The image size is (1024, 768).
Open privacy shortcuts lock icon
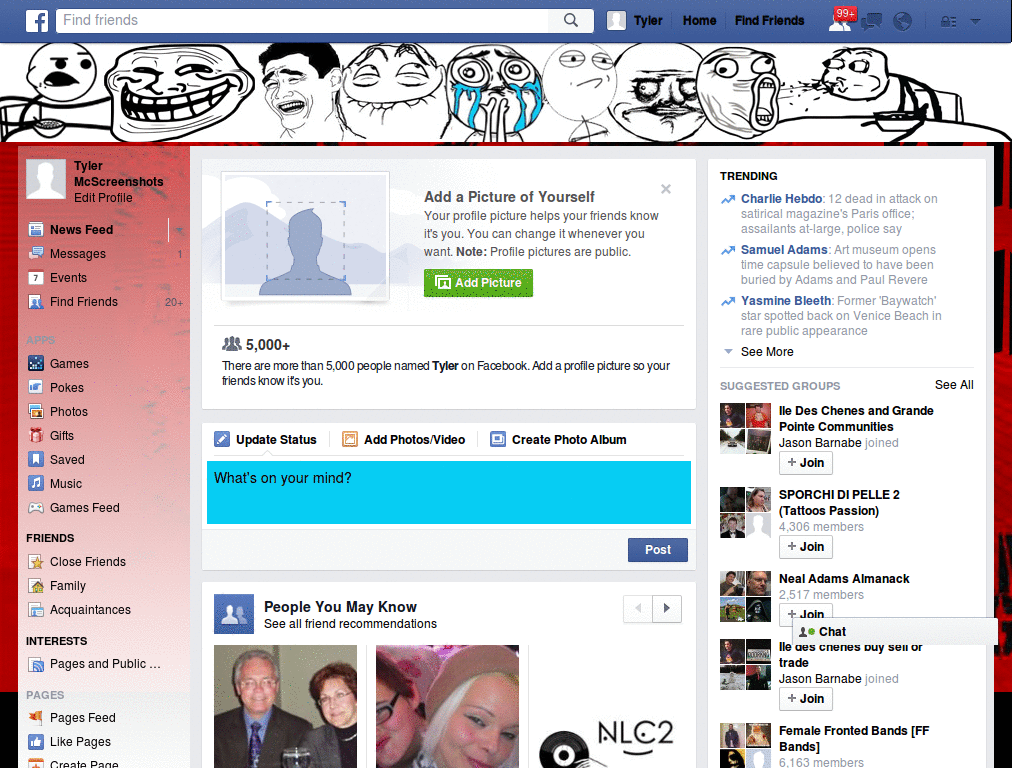point(948,22)
